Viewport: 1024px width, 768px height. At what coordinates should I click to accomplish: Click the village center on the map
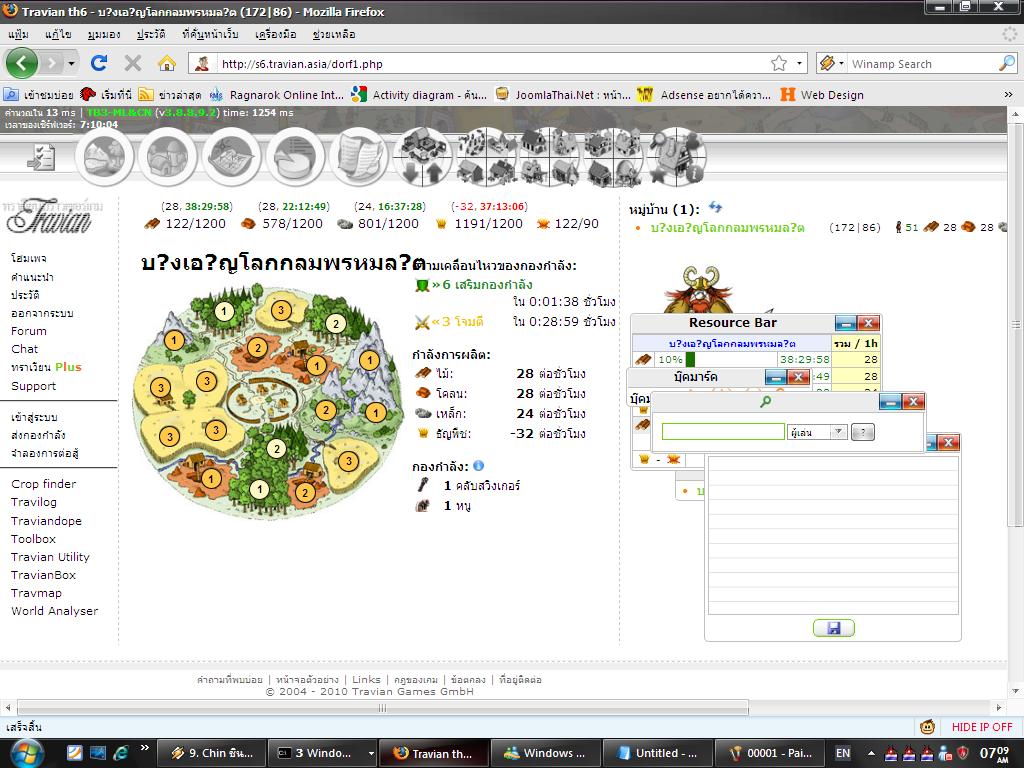pos(264,398)
